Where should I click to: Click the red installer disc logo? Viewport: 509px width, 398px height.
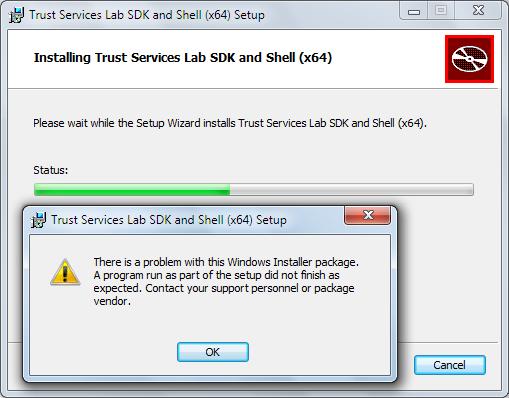click(469, 59)
